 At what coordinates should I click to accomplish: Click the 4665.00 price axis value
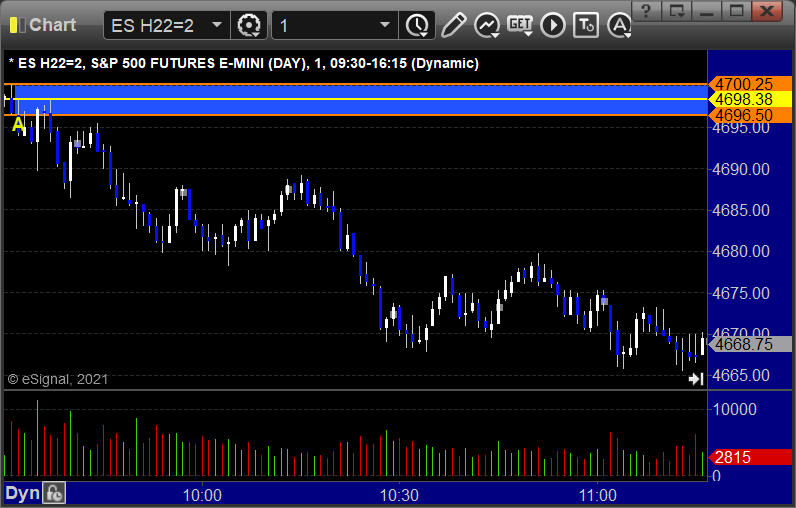pos(741,376)
